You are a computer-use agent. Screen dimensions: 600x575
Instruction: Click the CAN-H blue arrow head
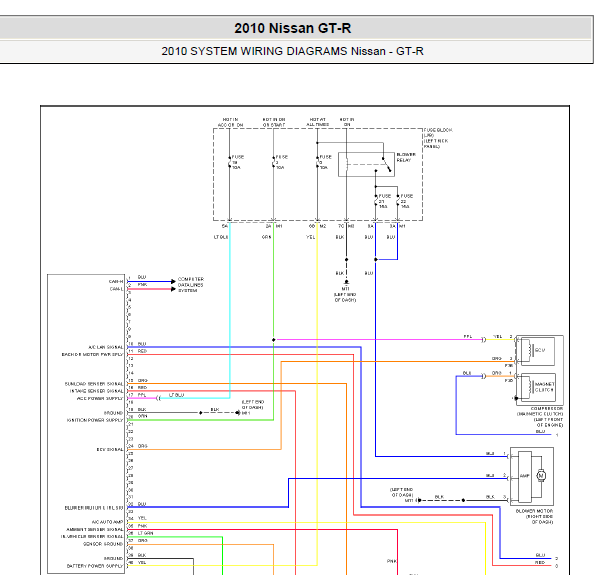(x=173, y=282)
